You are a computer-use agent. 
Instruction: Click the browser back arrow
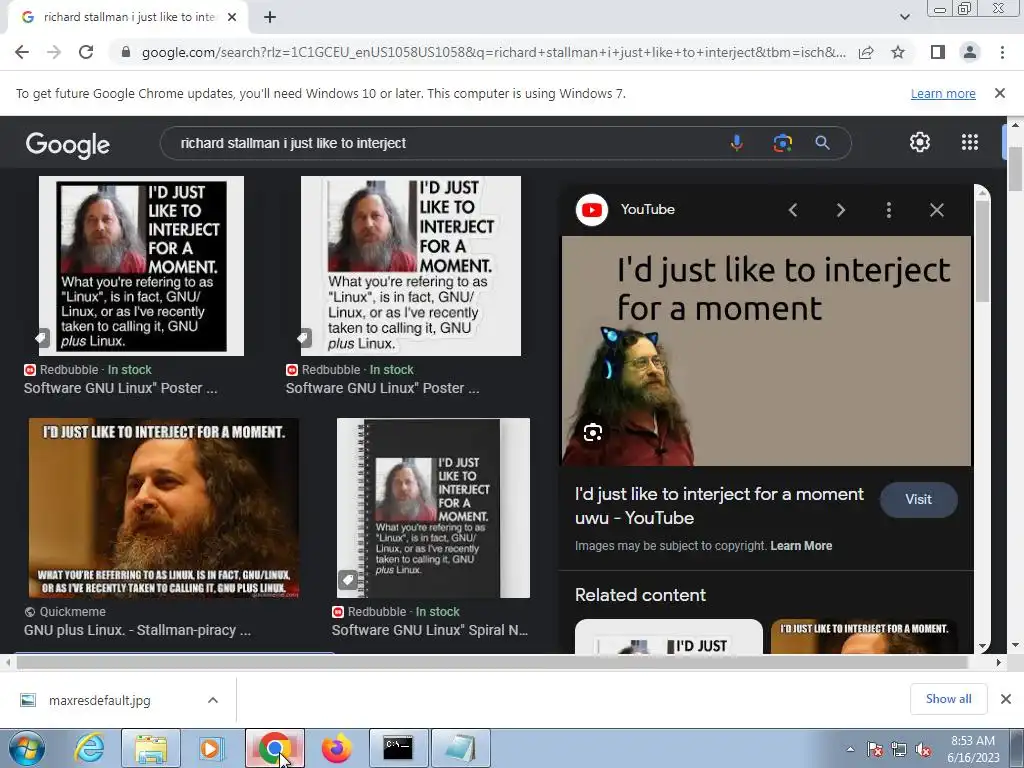[x=22, y=52]
